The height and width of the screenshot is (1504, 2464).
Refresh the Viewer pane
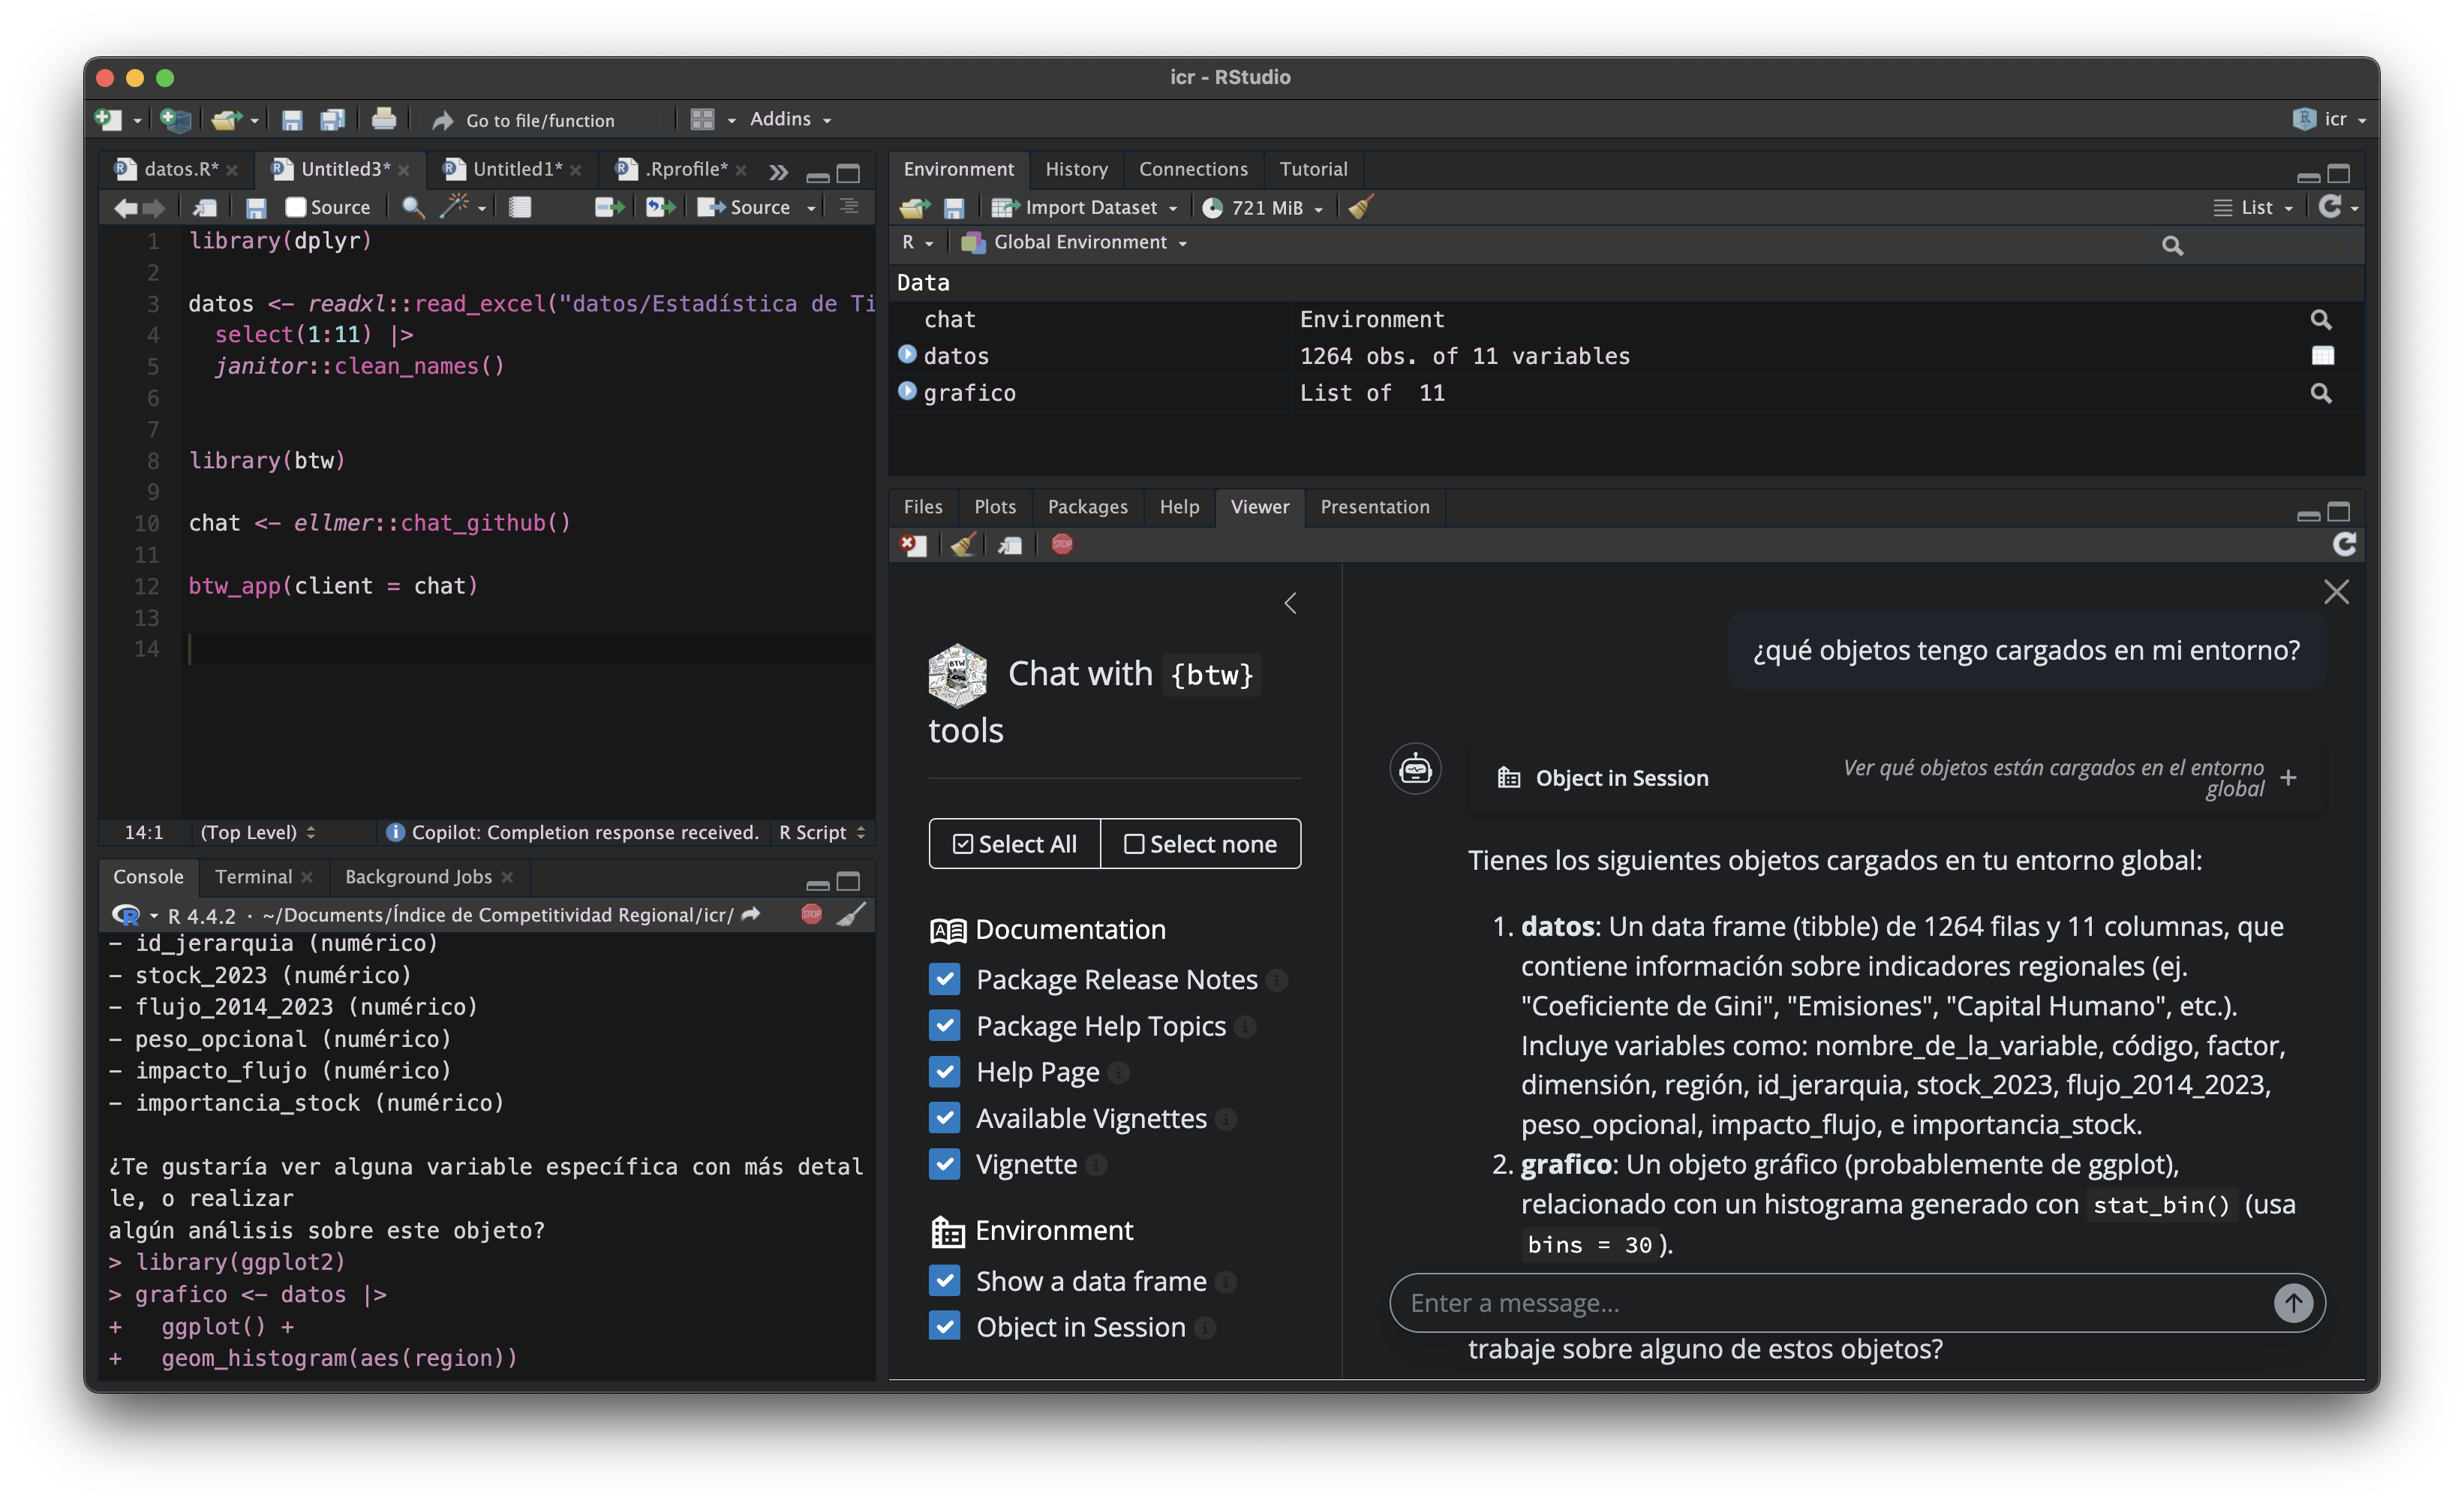[2344, 544]
